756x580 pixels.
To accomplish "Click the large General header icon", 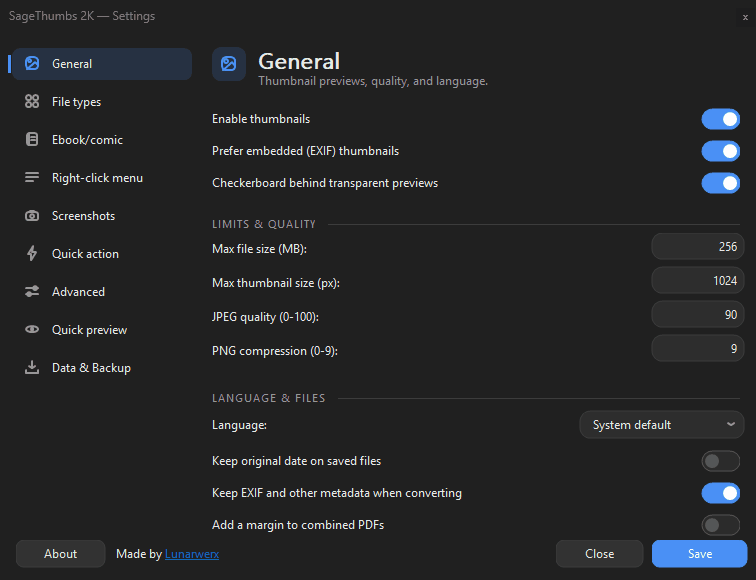I will (x=229, y=64).
